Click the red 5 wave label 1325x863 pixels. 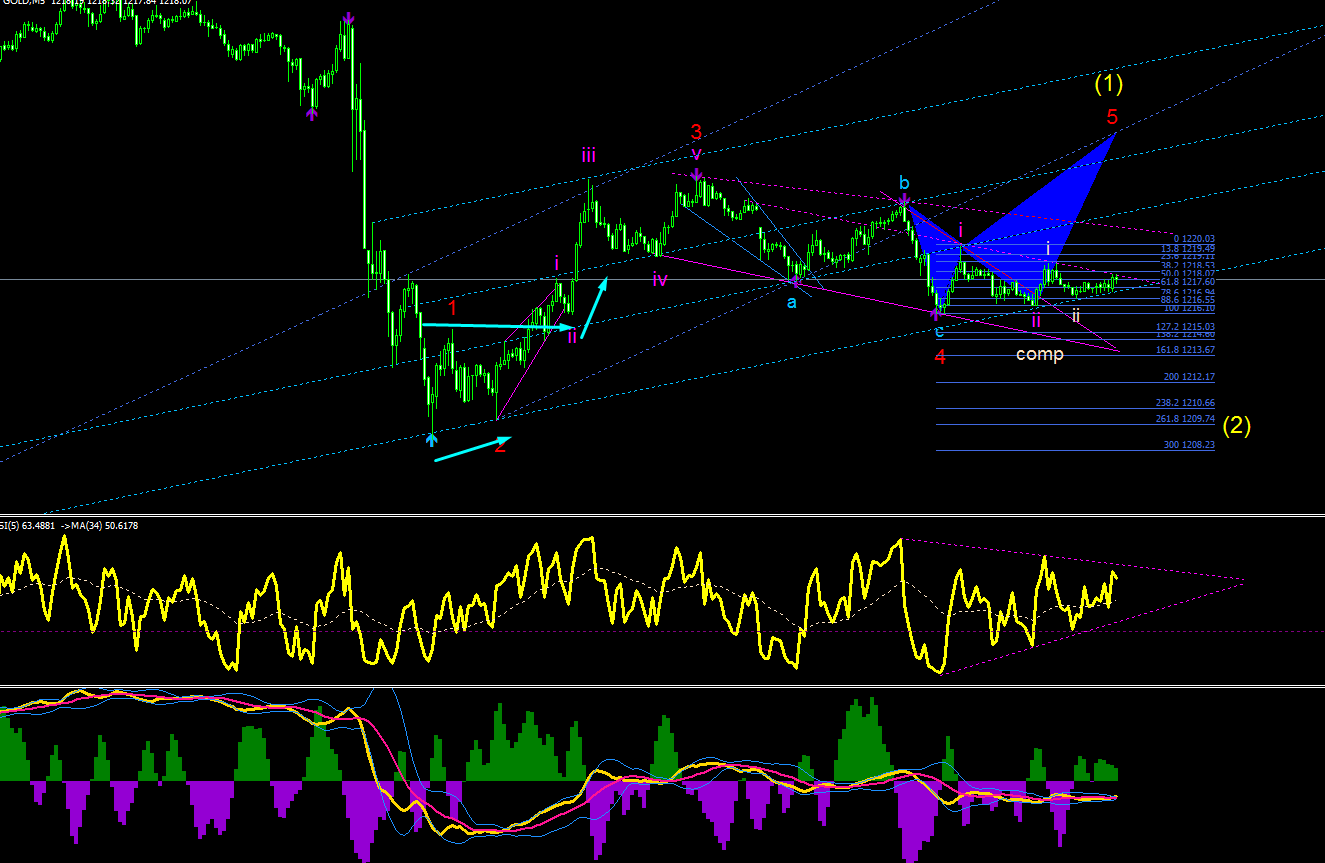tap(1112, 118)
